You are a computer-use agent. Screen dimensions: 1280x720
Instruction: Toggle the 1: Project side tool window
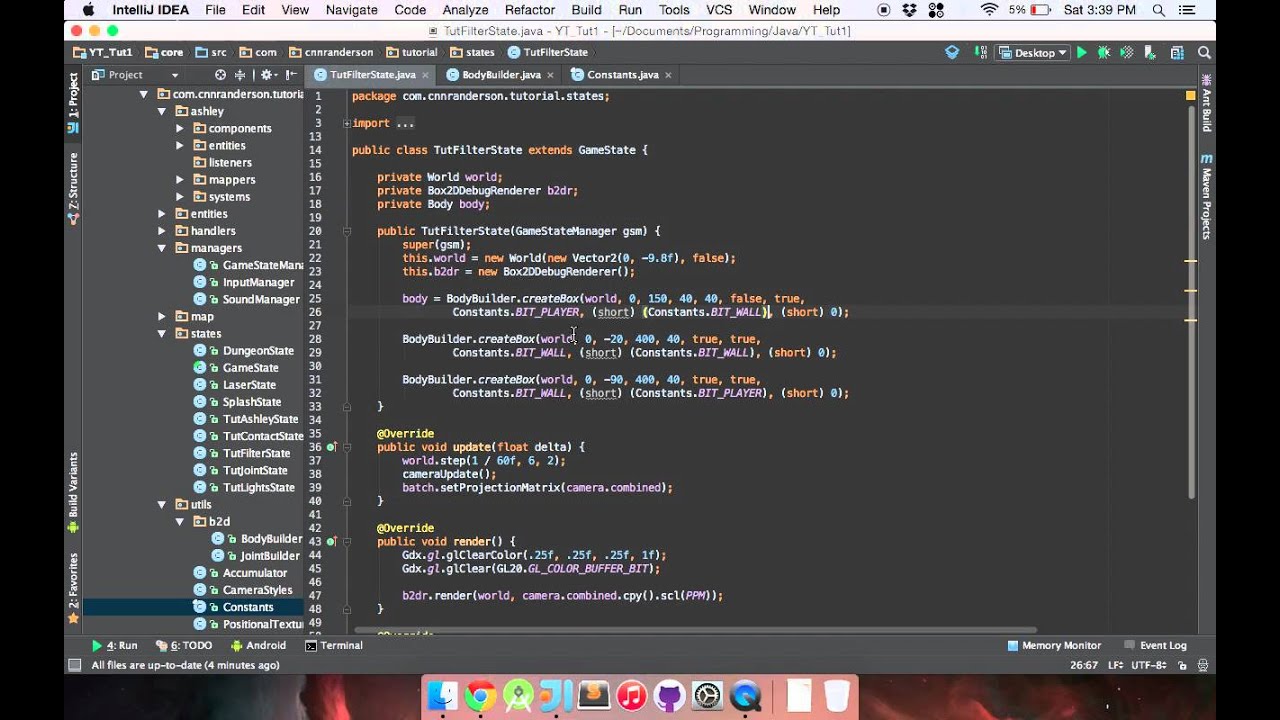coord(73,103)
